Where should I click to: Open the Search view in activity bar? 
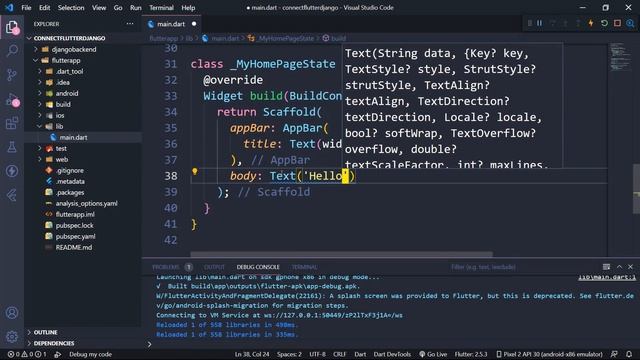[x=12, y=51]
